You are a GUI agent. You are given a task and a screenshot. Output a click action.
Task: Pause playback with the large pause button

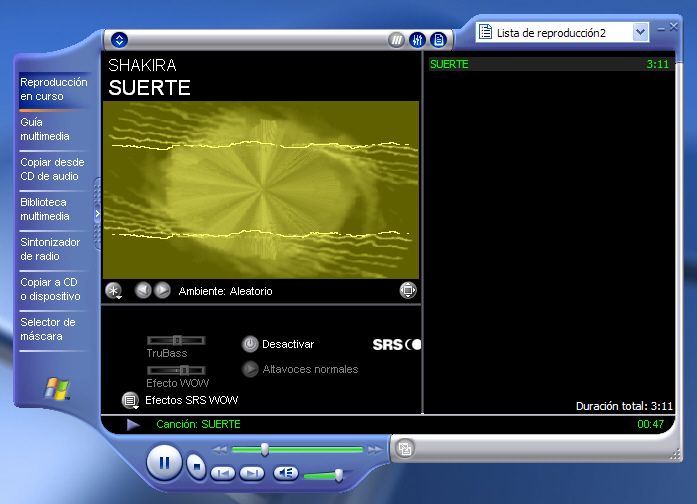coord(164,463)
